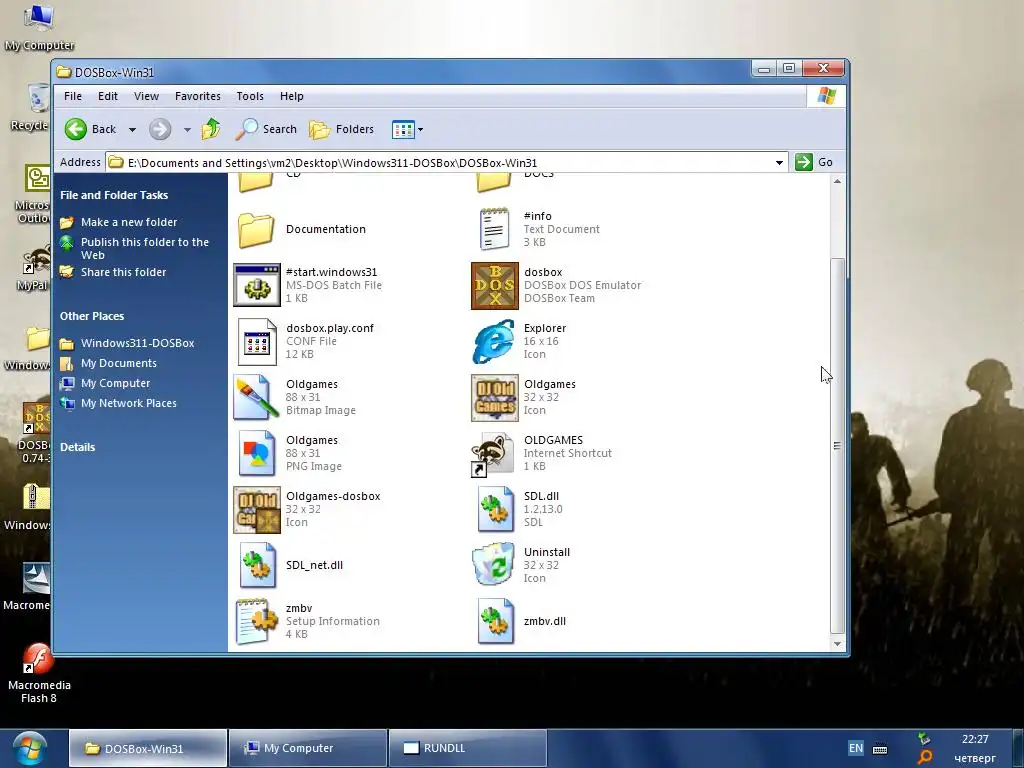Switch to My Computer taskbar button
Image resolution: width=1024 pixels, height=768 pixels.
[x=308, y=748]
